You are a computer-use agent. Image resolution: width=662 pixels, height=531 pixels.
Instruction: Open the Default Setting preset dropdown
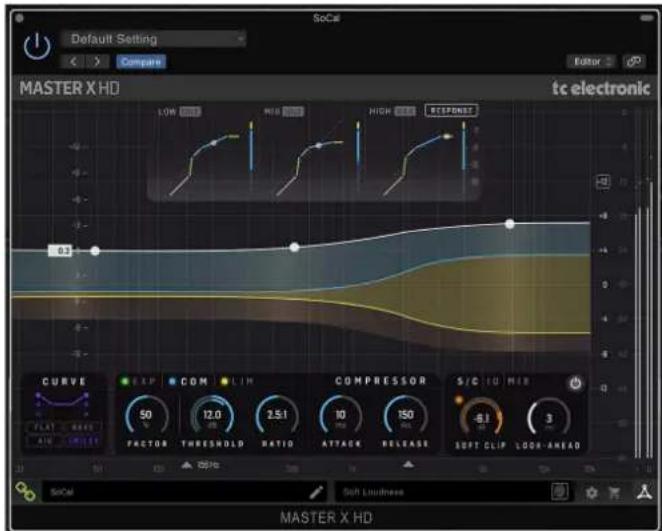[x=154, y=39]
